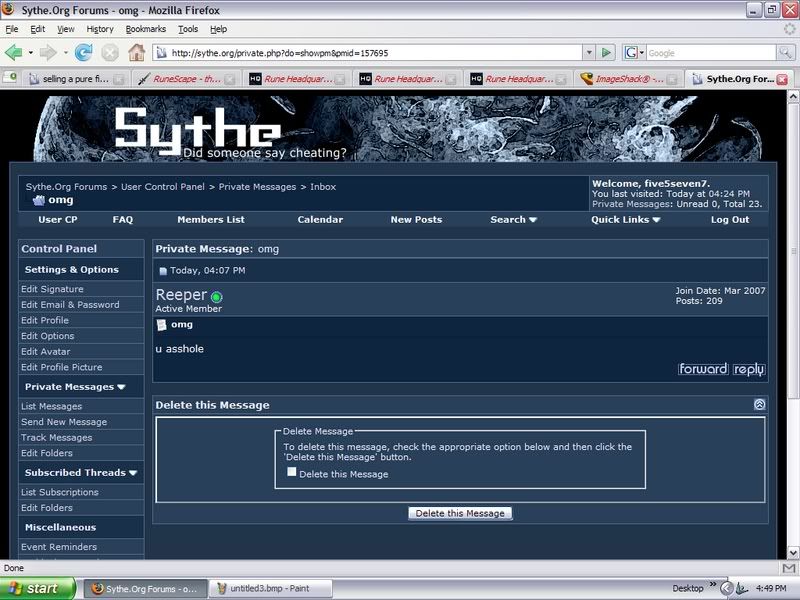
Task: Open the address bar history dropdown
Action: pos(589,53)
